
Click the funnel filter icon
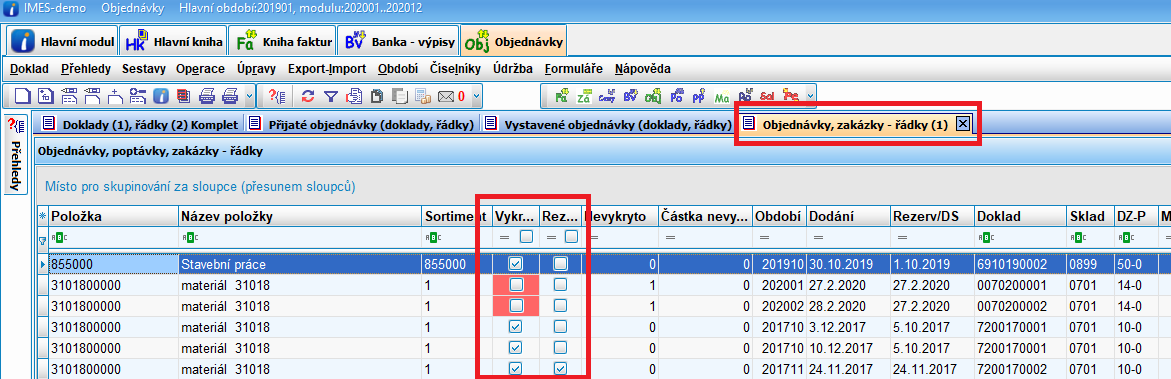point(331,96)
